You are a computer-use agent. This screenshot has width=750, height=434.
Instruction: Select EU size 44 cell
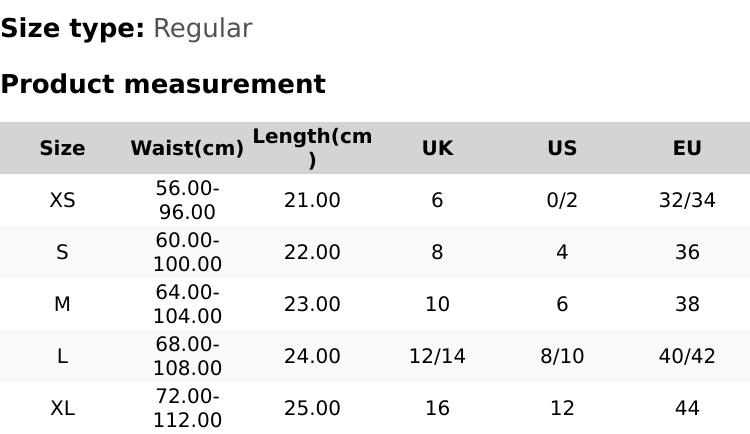687,408
